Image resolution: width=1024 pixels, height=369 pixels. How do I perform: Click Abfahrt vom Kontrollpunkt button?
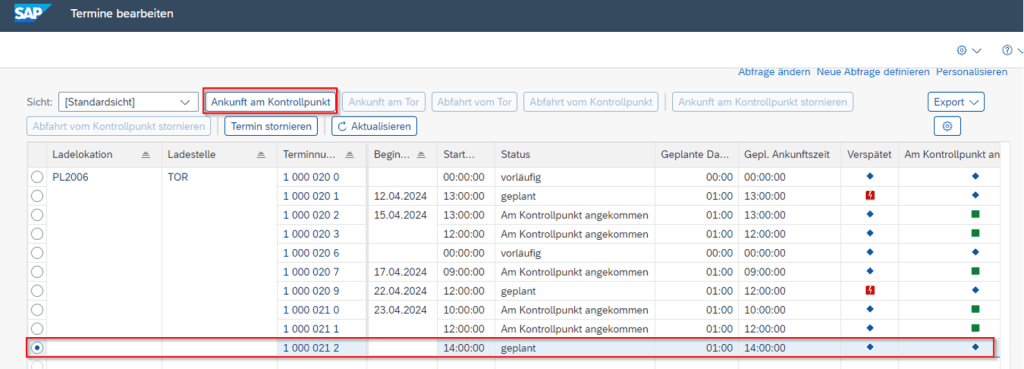[591, 102]
